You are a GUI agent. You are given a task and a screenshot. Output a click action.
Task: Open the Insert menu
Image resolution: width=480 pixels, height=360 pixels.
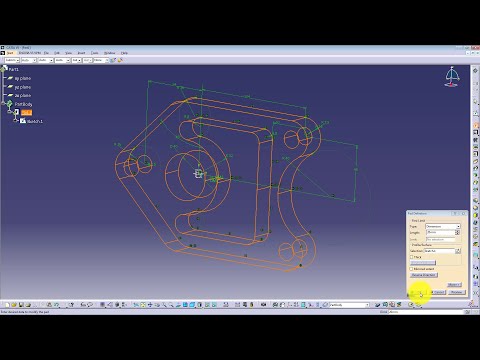[x=81, y=53]
